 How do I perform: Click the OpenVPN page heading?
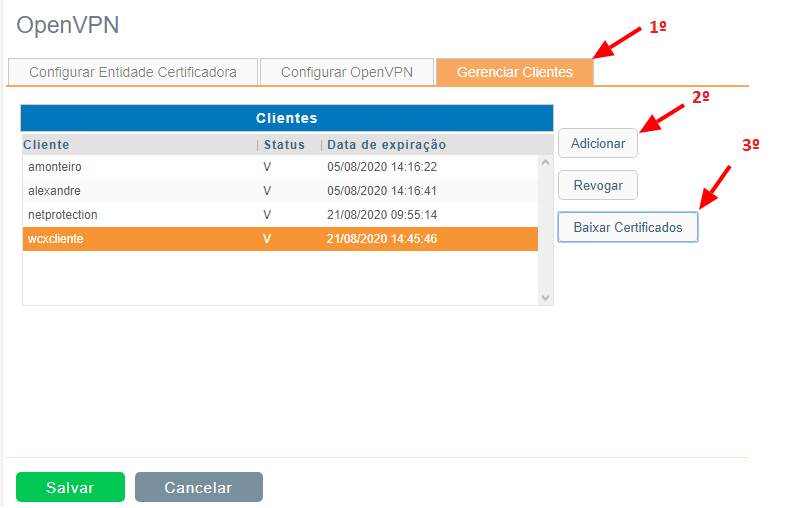(68, 25)
